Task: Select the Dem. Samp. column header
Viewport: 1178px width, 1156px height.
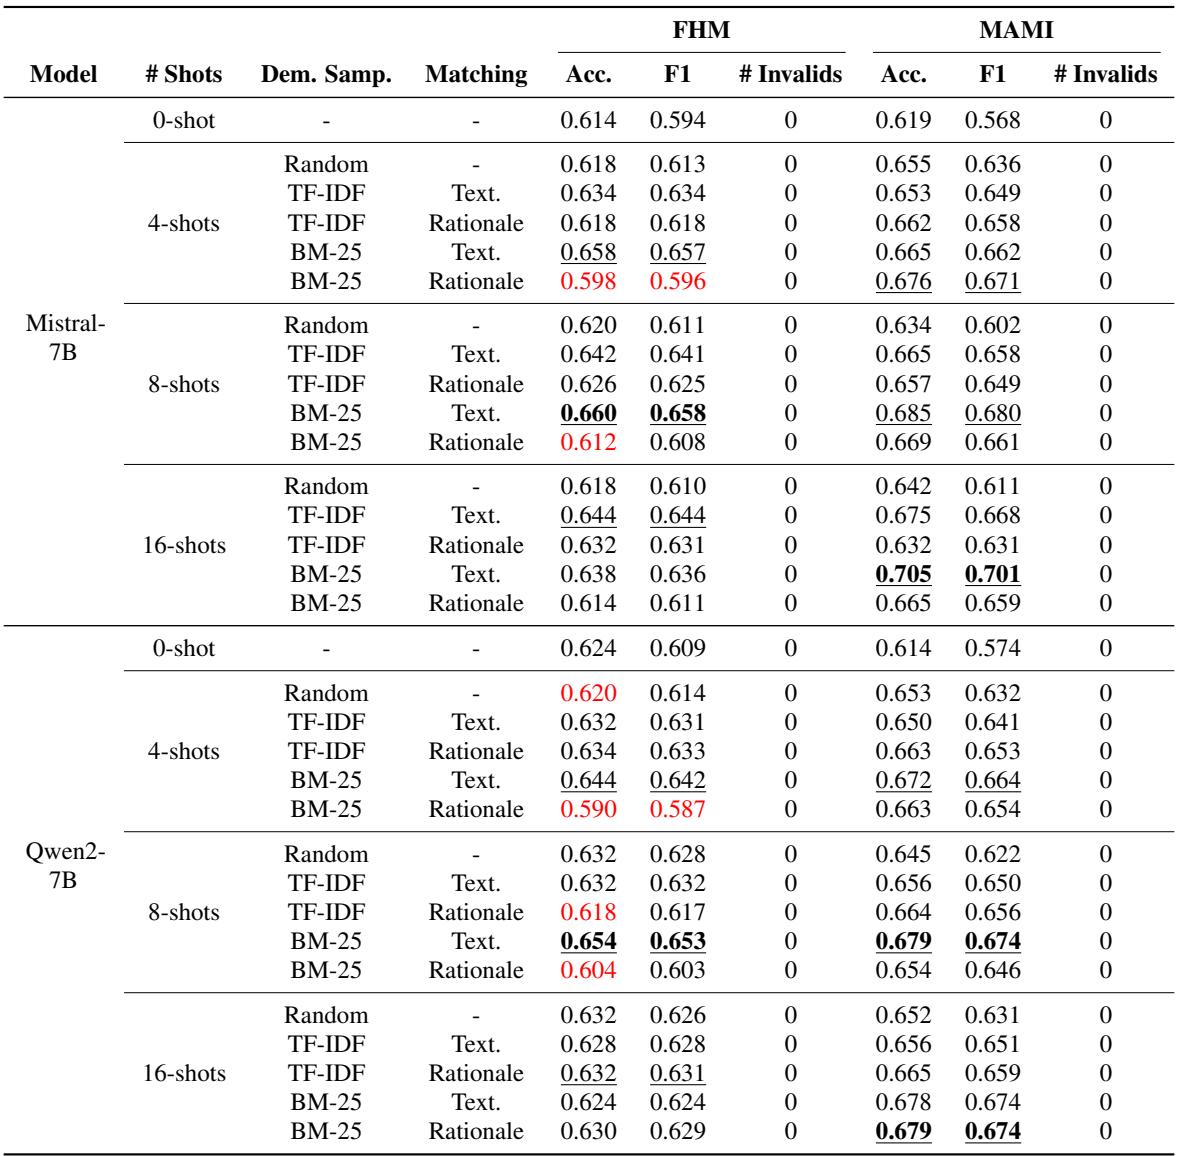Action: 326,74
